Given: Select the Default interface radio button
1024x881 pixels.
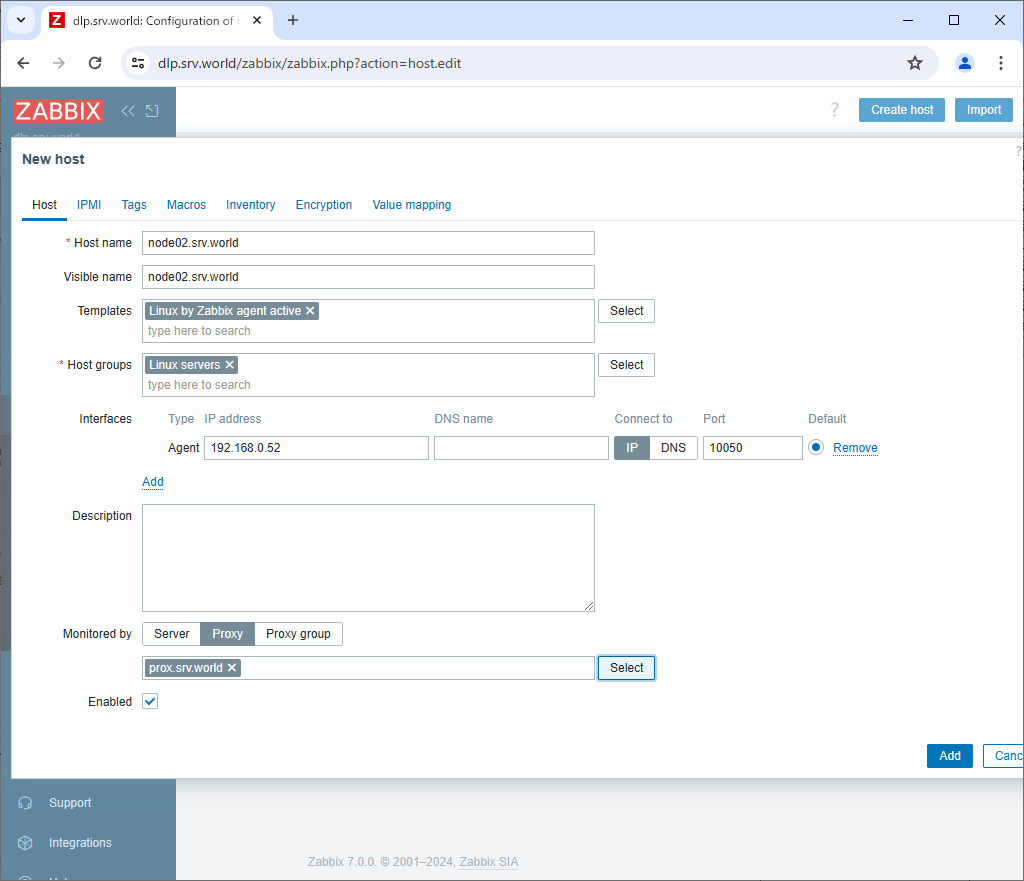Looking at the screenshot, I should 816,448.
